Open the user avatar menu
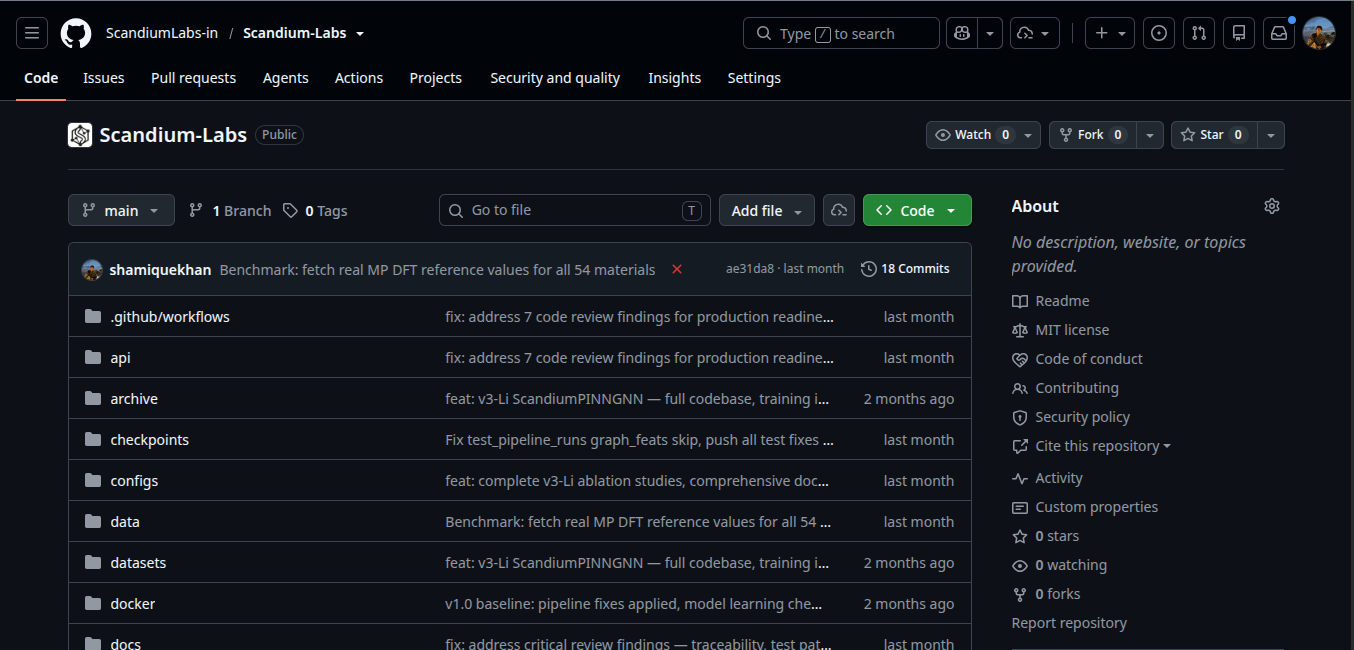Screen dimensions: 1354x650 1319,33
